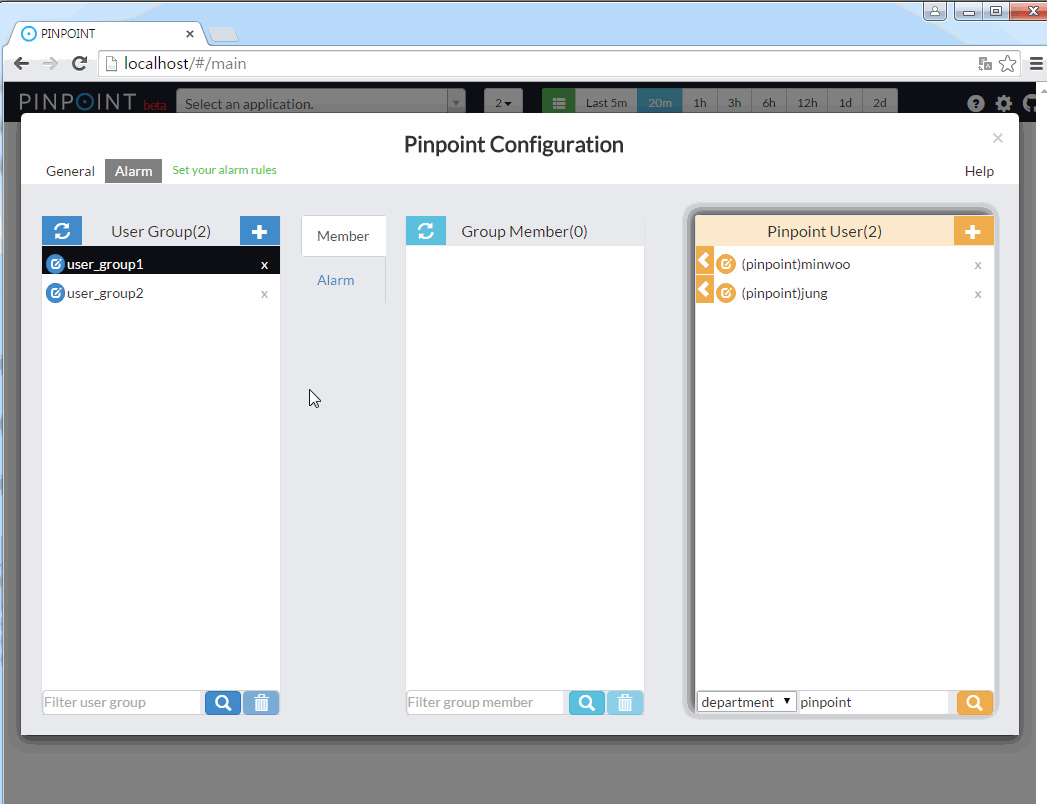Delete (pinpoint)minwoo with x

tap(977, 265)
